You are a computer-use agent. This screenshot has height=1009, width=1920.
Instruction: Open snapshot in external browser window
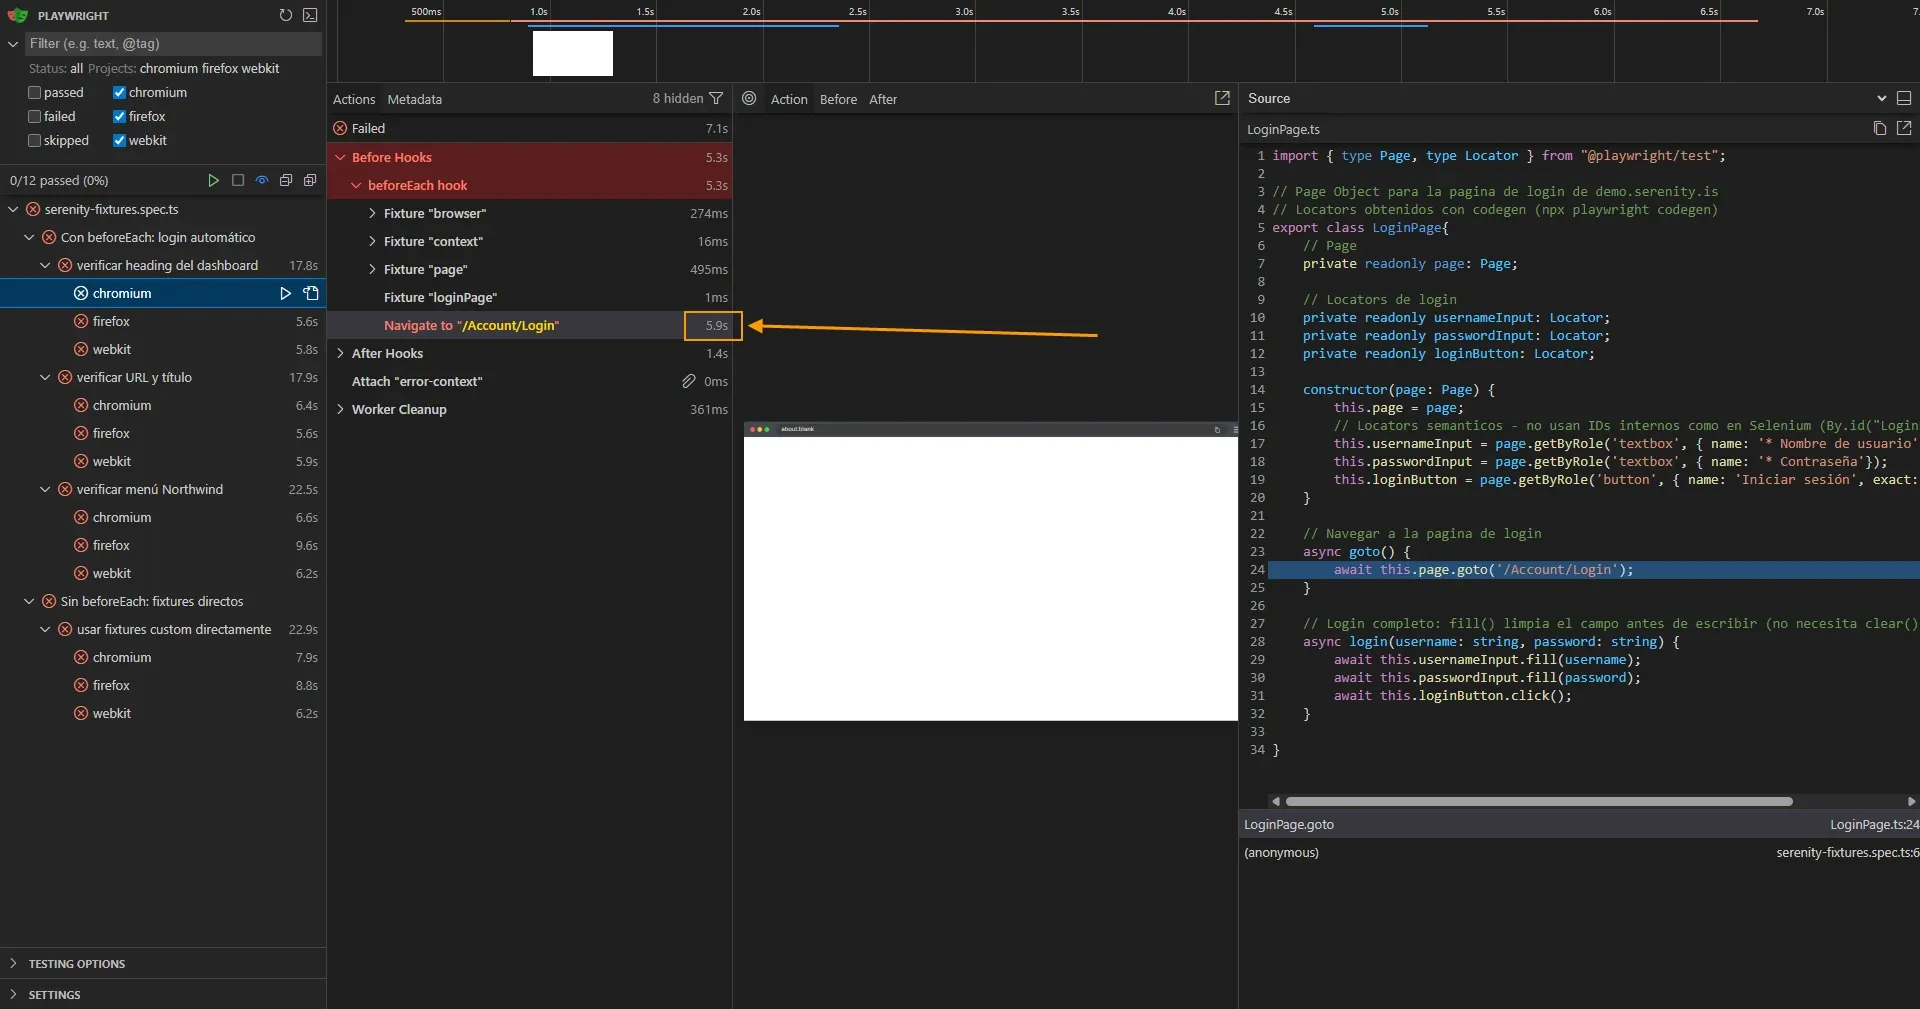click(1223, 99)
